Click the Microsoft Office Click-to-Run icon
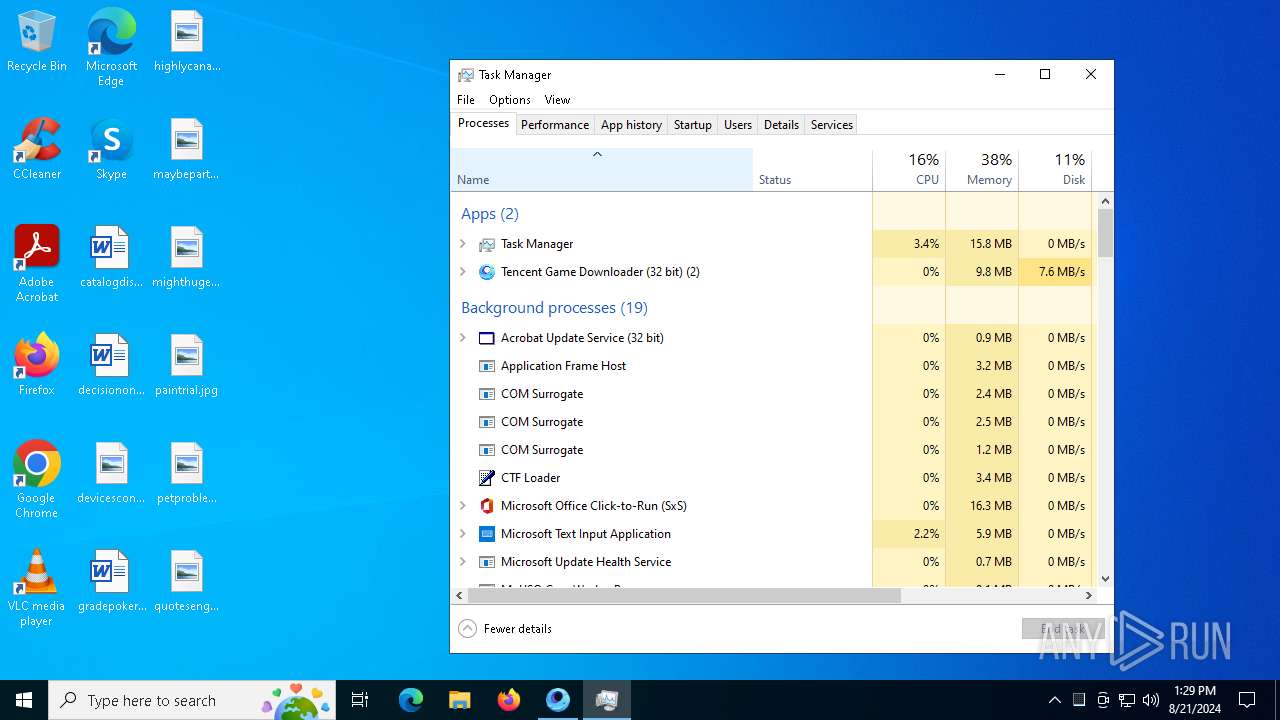This screenshot has height=720, width=1280. pos(487,506)
